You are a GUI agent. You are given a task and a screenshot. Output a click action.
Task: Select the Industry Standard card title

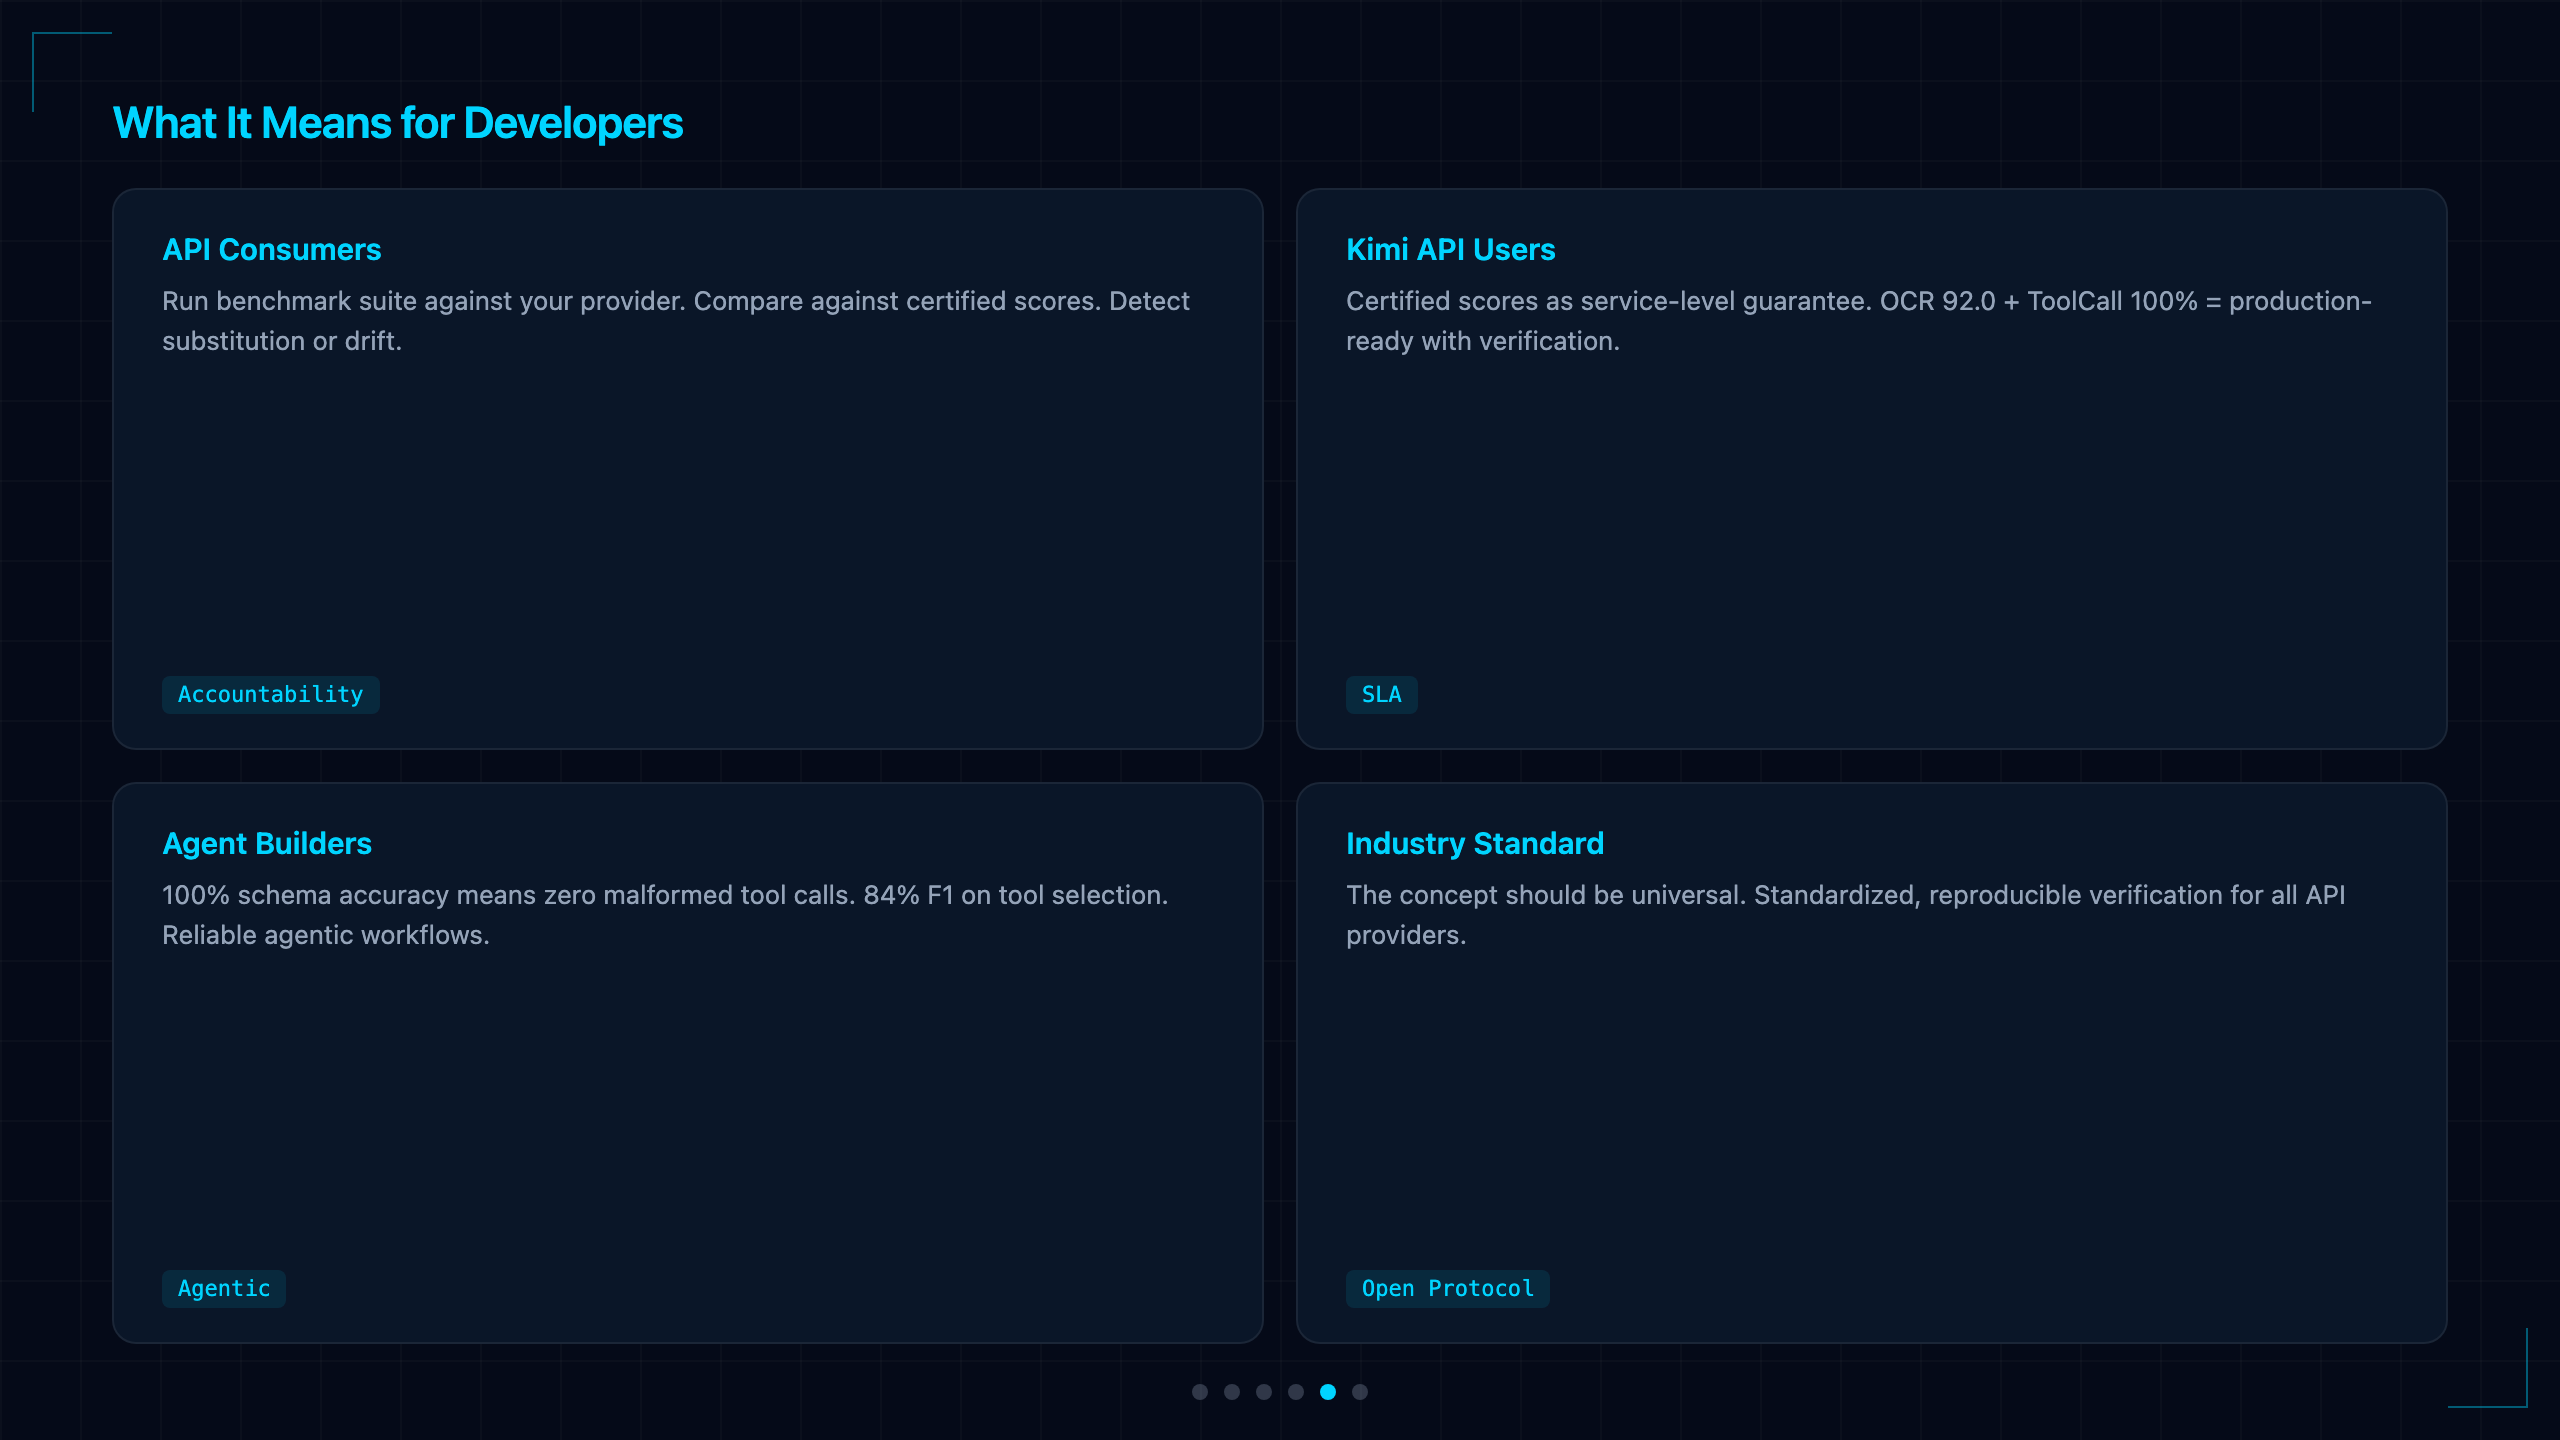1475,843
